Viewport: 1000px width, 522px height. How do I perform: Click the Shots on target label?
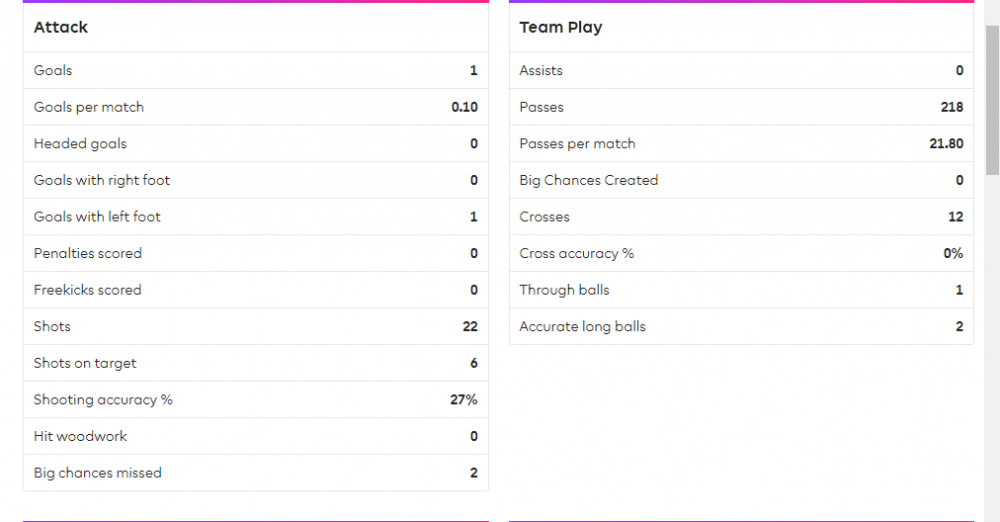(x=85, y=364)
